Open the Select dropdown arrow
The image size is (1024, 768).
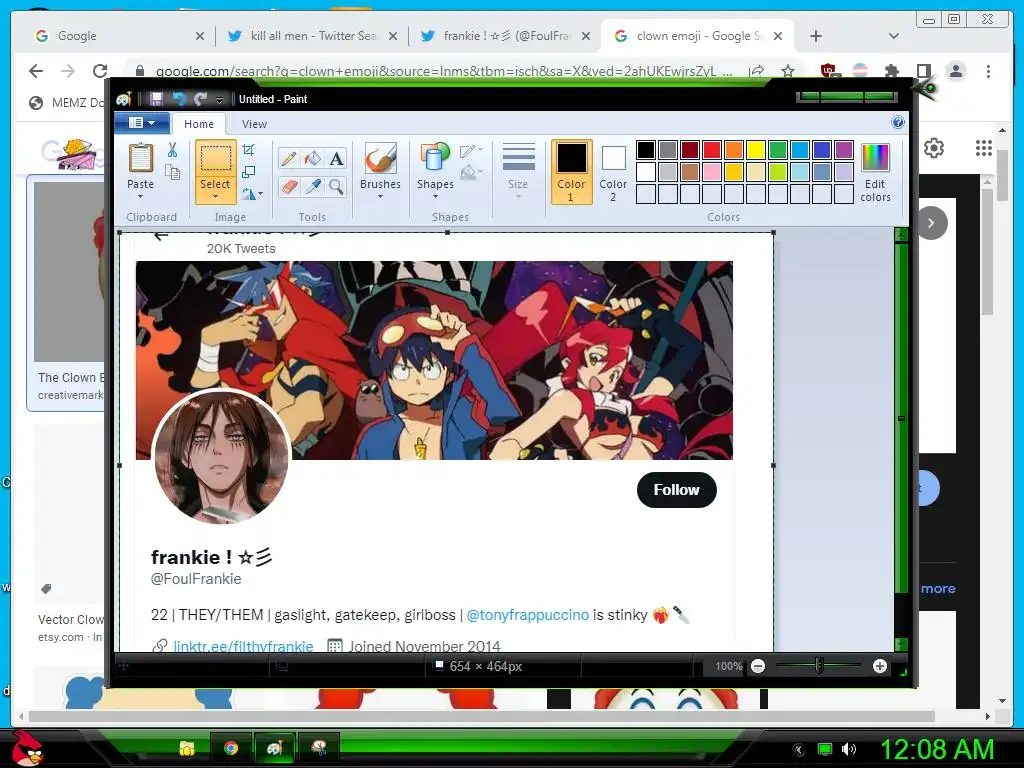tap(215, 197)
